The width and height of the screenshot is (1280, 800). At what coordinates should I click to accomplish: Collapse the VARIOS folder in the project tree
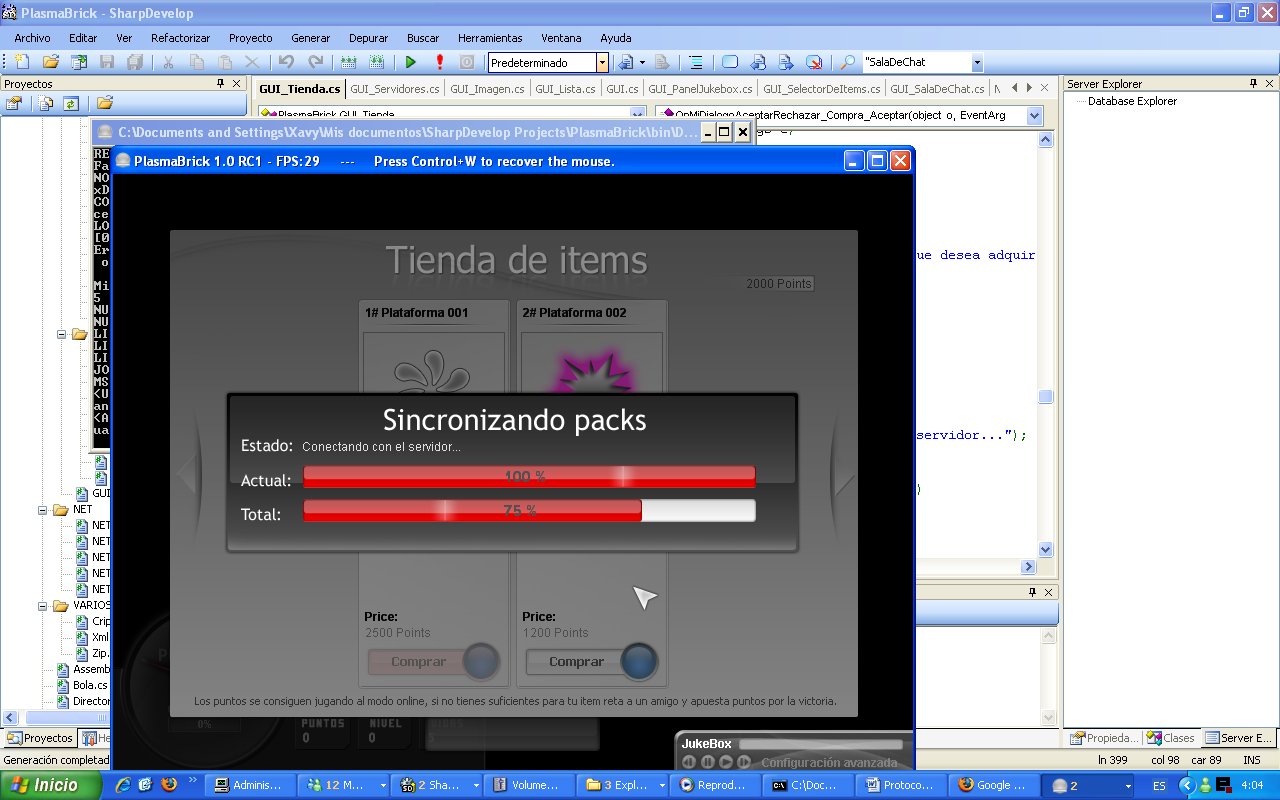44,606
